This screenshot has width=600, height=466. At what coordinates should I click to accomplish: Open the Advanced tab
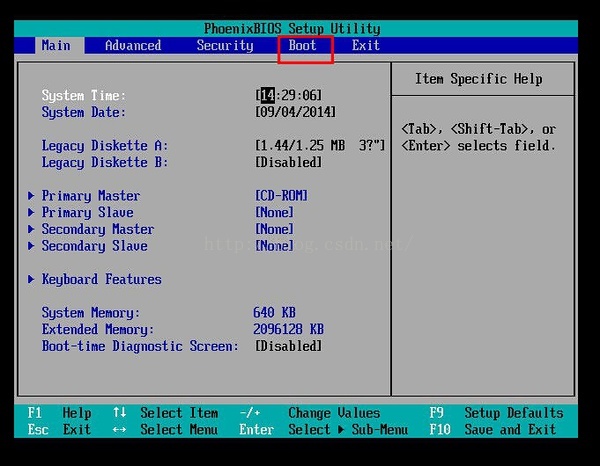(133, 45)
